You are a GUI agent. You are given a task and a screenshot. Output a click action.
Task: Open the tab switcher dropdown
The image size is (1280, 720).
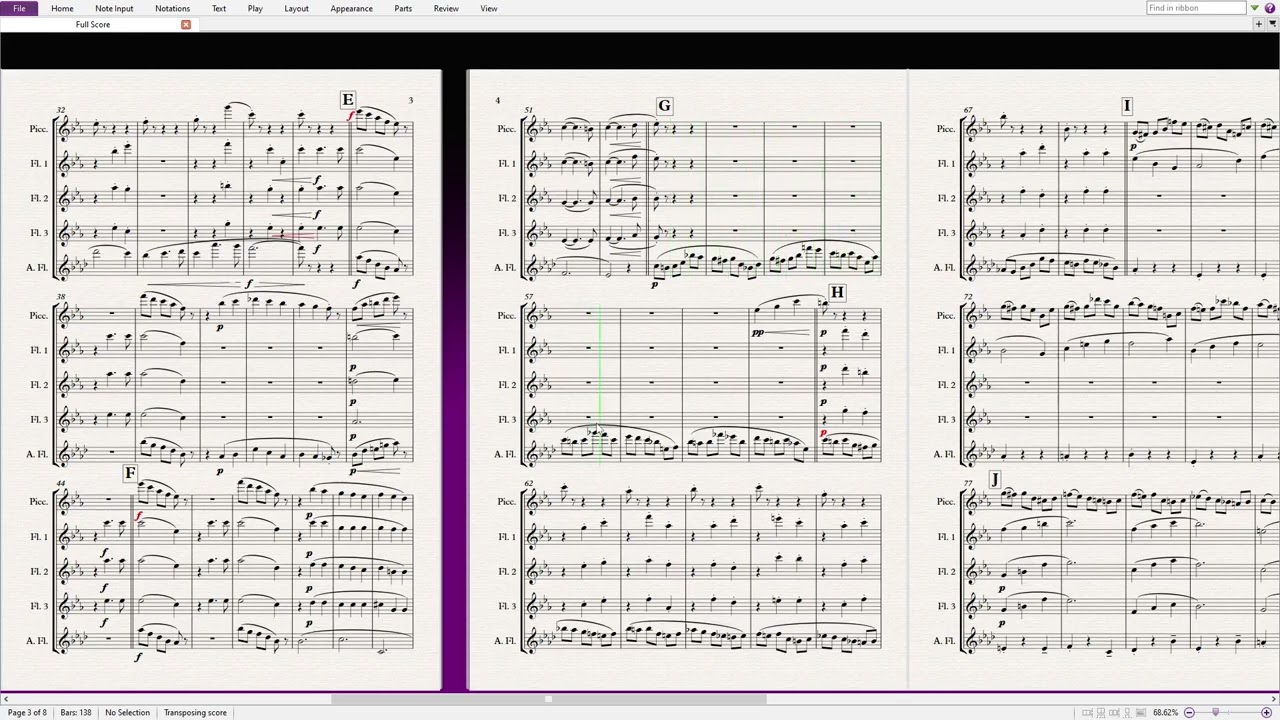click(1273, 24)
